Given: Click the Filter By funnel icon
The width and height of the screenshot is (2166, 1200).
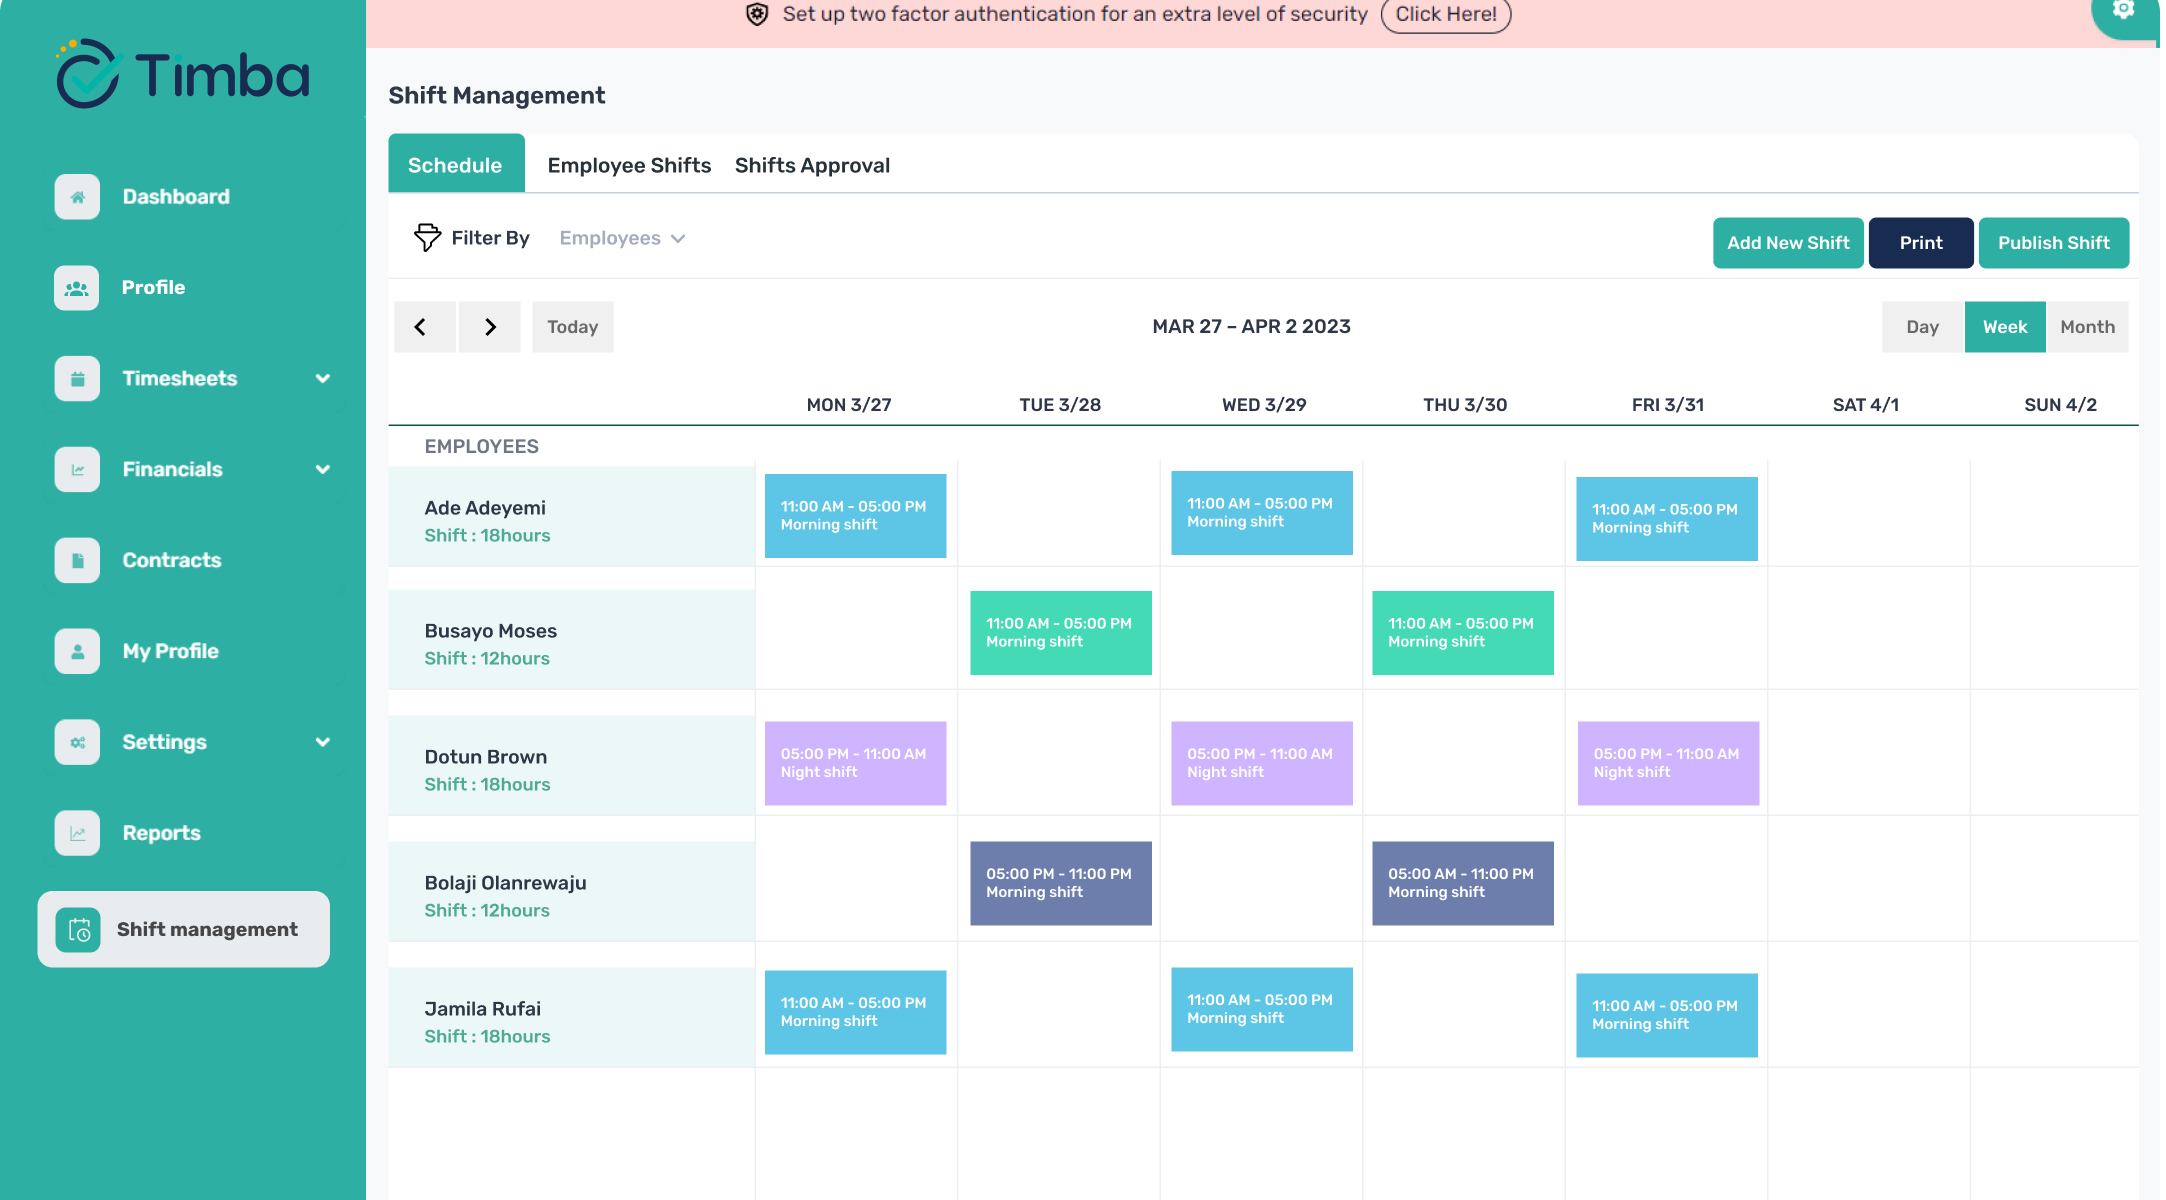Looking at the screenshot, I should (x=427, y=237).
